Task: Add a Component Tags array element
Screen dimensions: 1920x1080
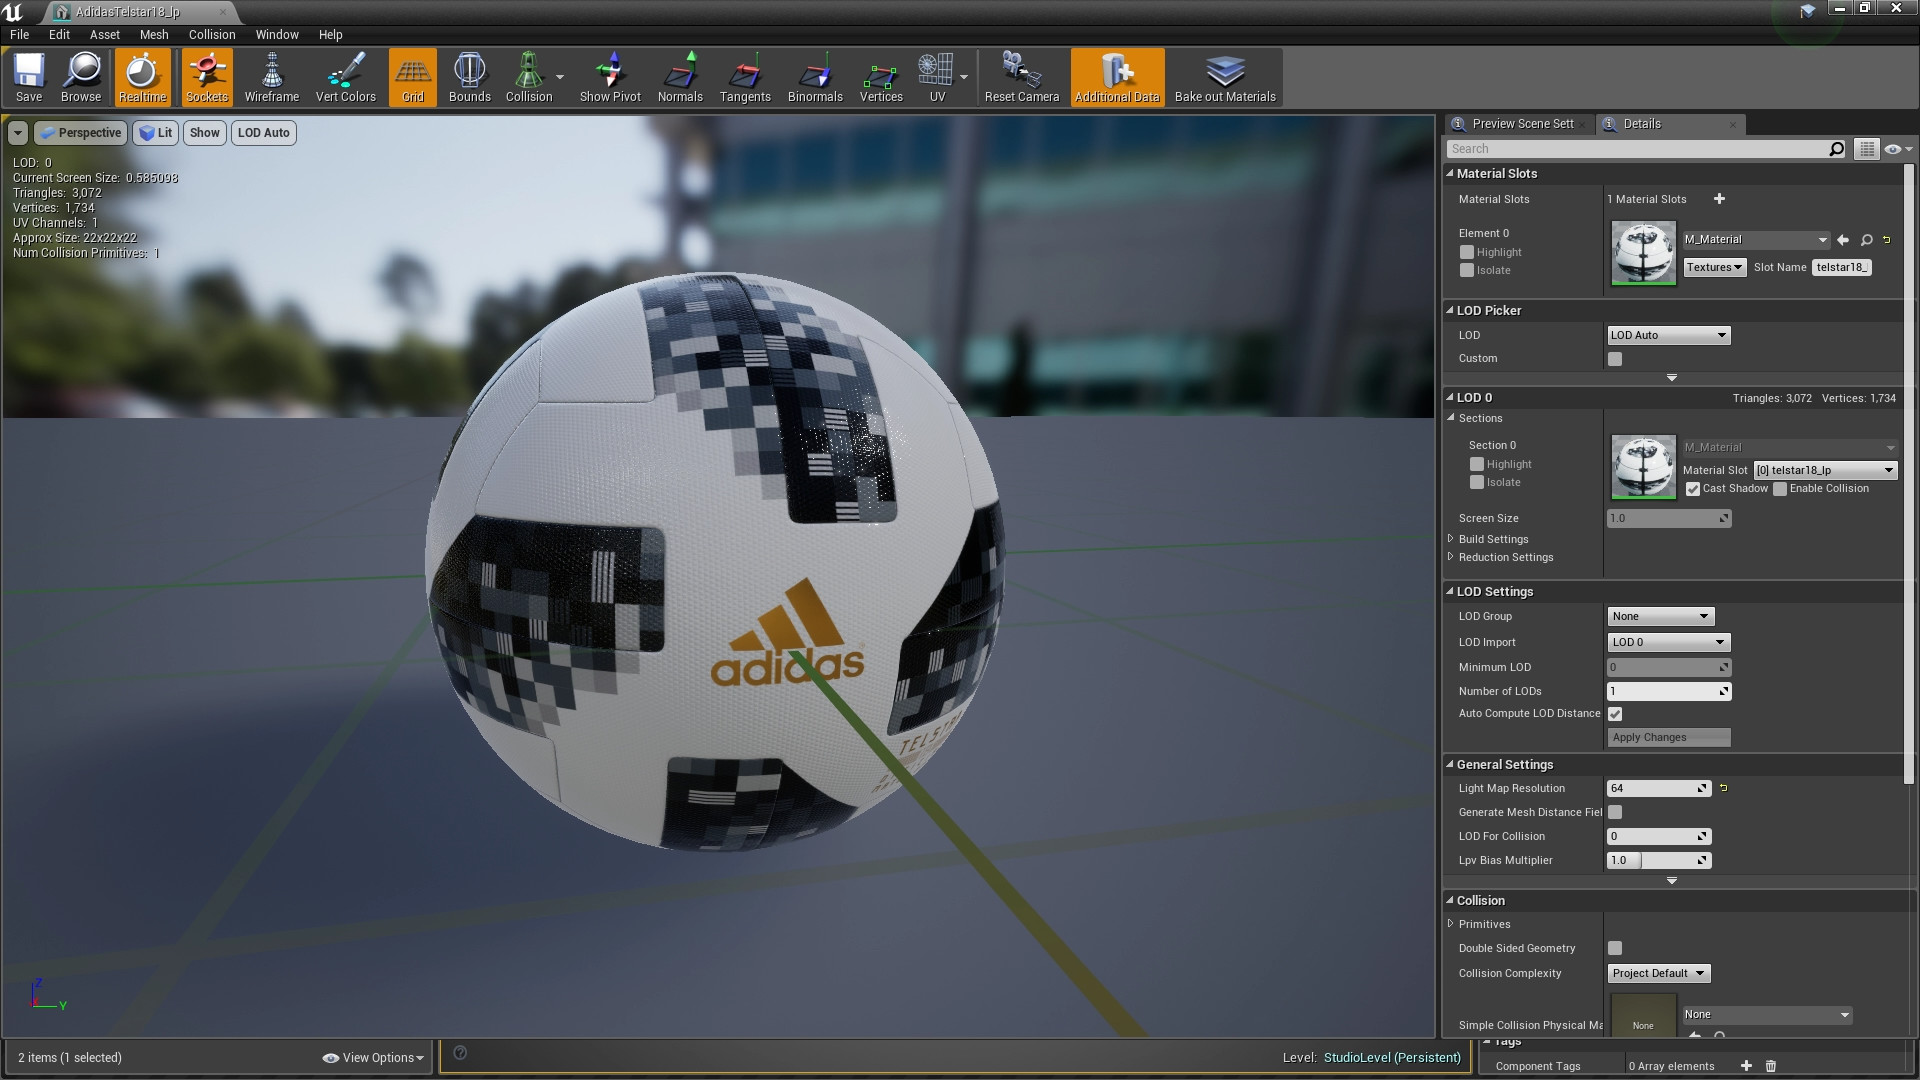Action: pos(1746,1066)
